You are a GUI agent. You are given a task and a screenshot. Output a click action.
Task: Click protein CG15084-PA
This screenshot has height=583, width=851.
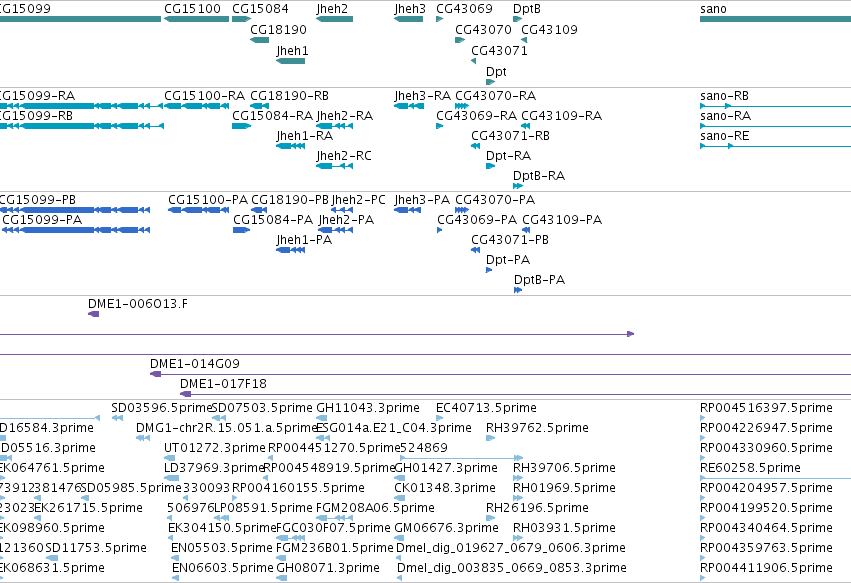(242, 230)
